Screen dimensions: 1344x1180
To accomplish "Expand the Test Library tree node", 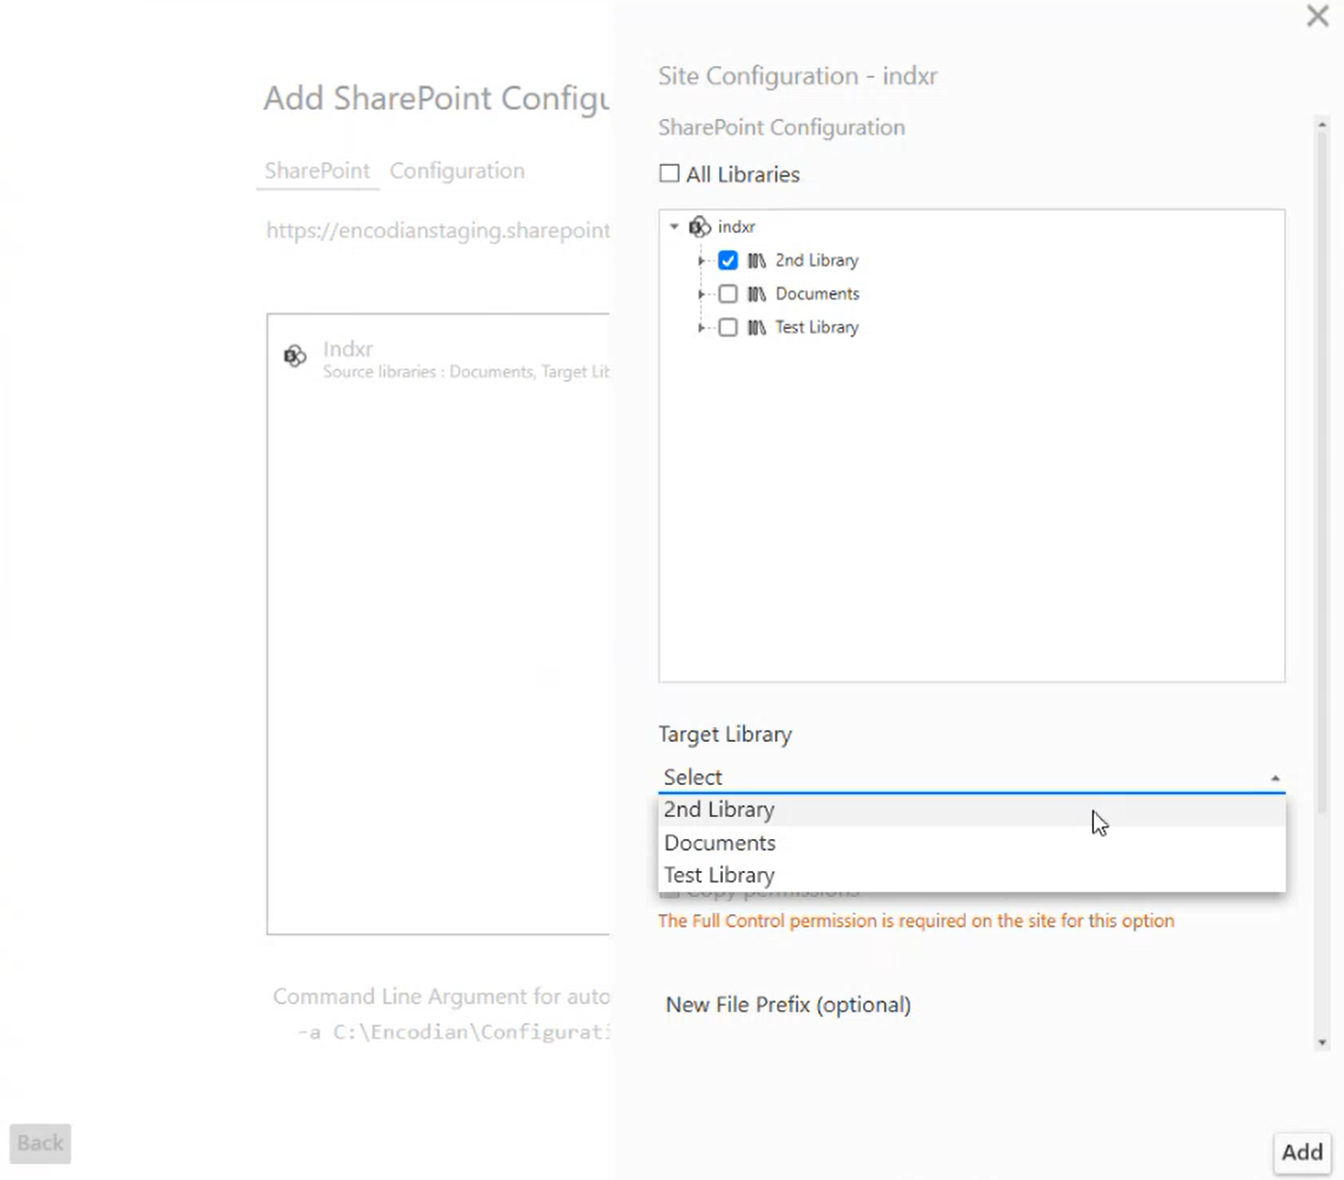I will 701,328.
